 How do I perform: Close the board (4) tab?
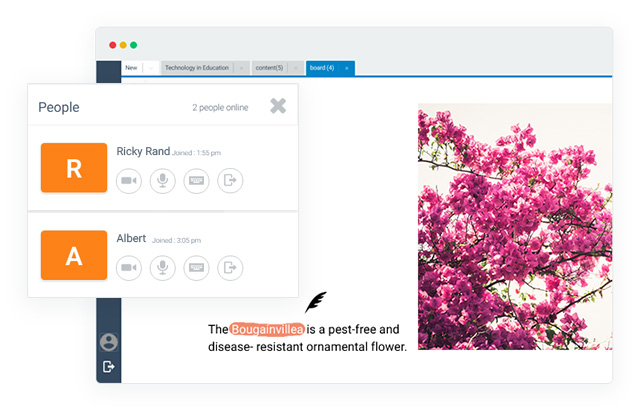pyautogui.click(x=347, y=68)
